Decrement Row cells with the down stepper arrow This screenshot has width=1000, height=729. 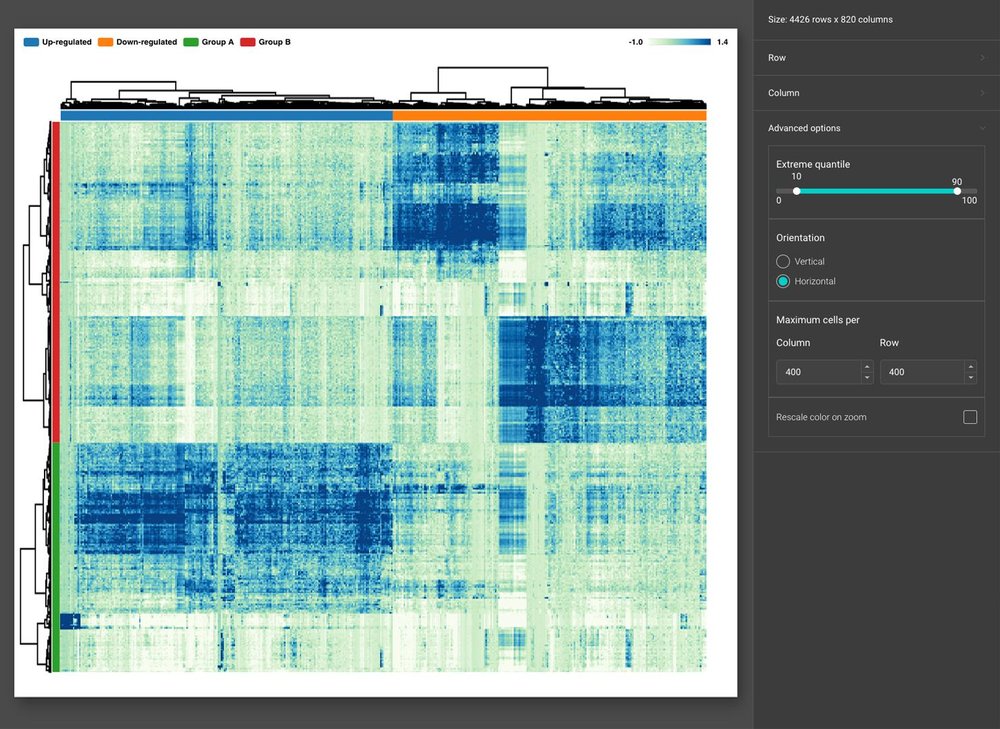[970, 376]
